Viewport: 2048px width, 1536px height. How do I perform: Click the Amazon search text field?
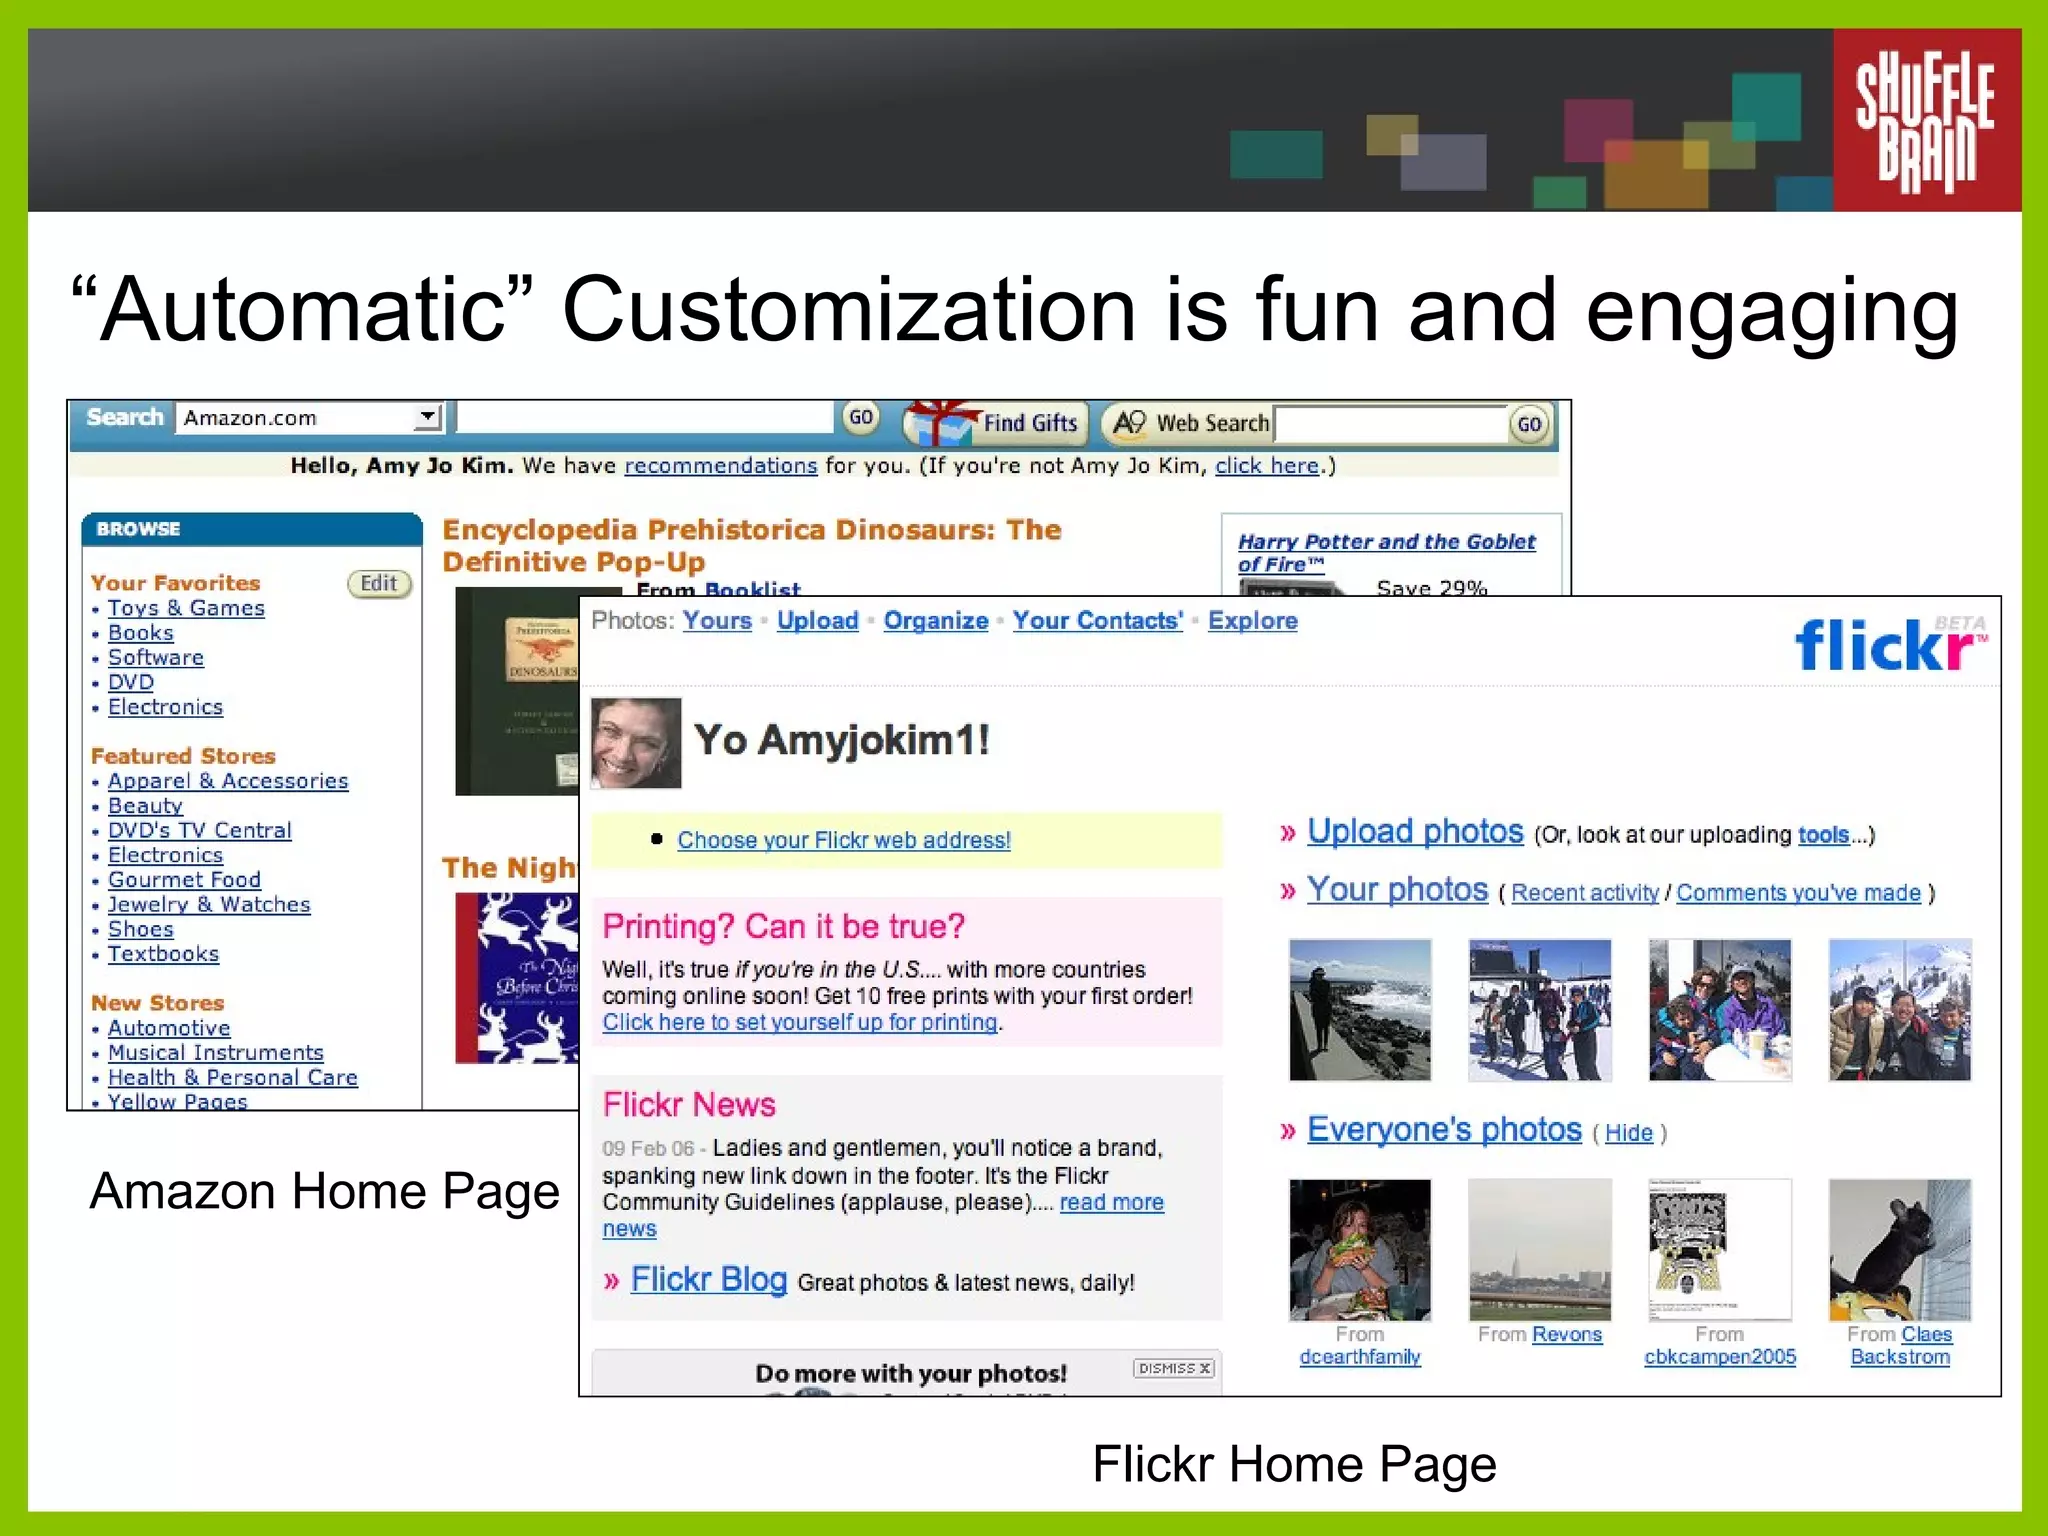coord(645,417)
